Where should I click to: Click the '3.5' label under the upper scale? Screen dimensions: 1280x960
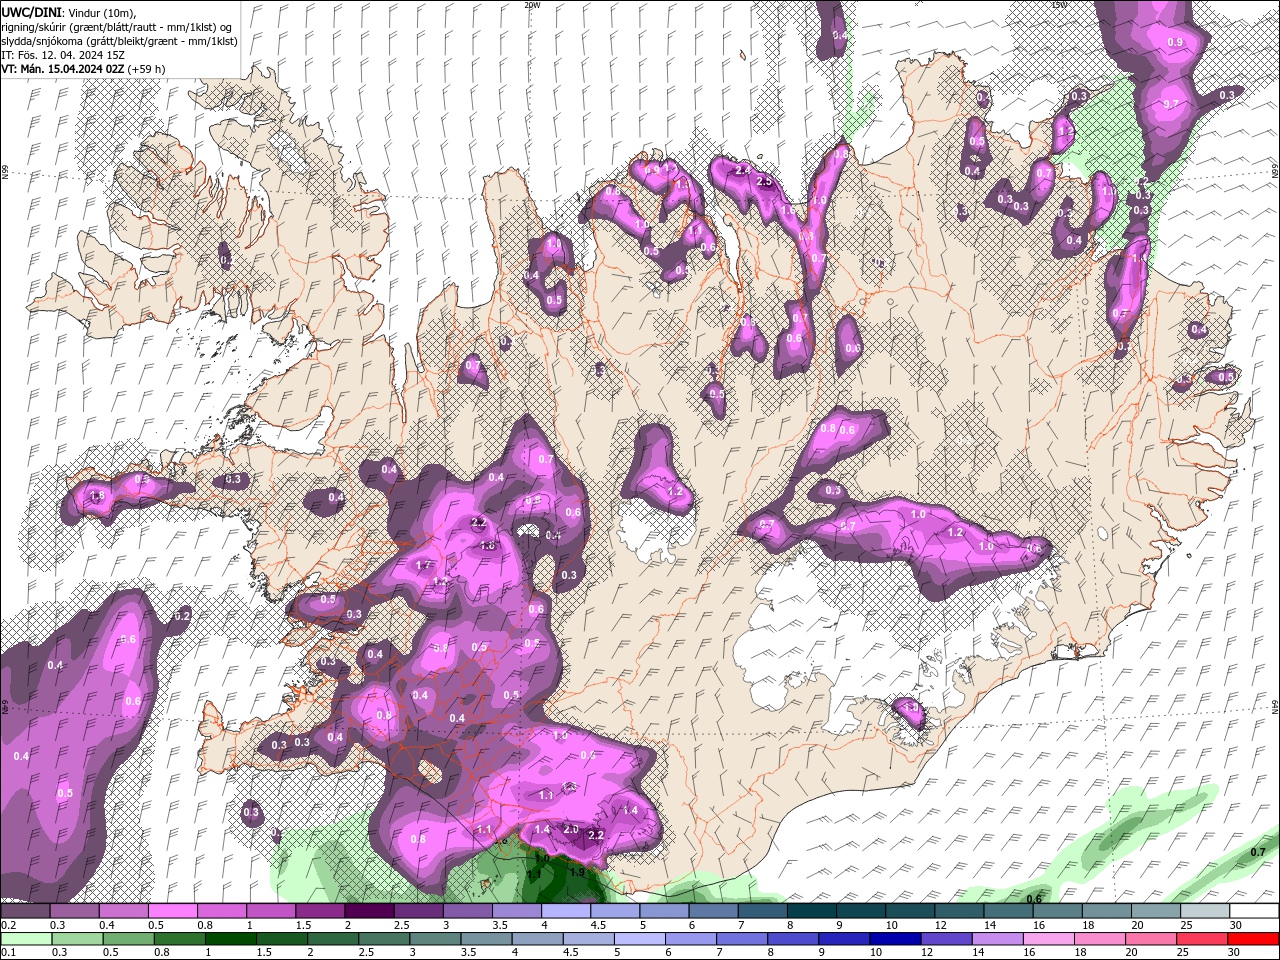point(500,925)
